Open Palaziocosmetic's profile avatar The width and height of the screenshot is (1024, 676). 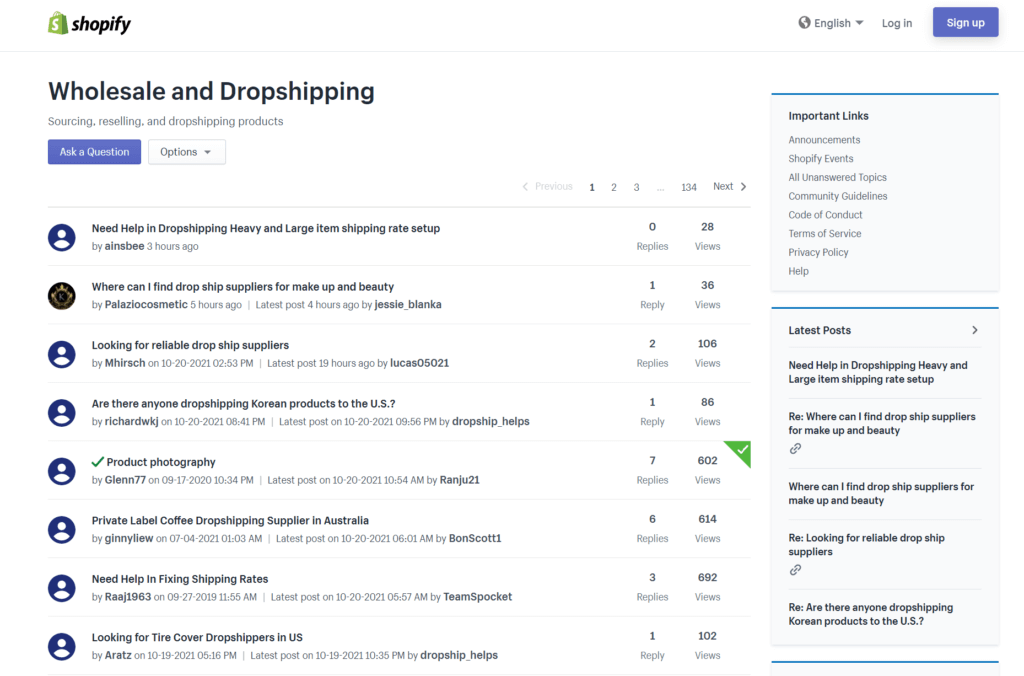point(61,296)
